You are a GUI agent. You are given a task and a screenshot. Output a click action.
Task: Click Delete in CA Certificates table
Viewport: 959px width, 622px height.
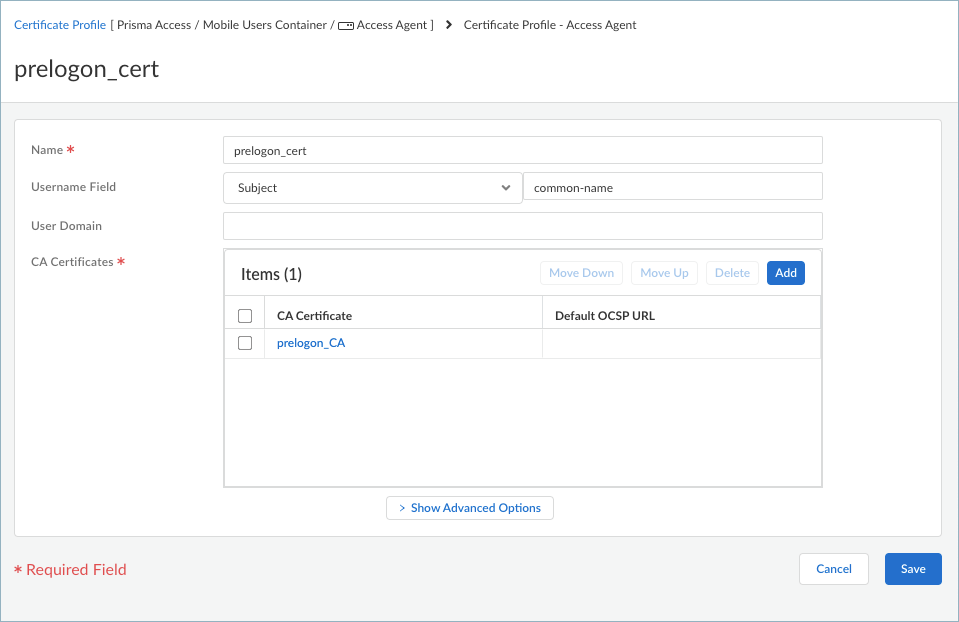732,273
